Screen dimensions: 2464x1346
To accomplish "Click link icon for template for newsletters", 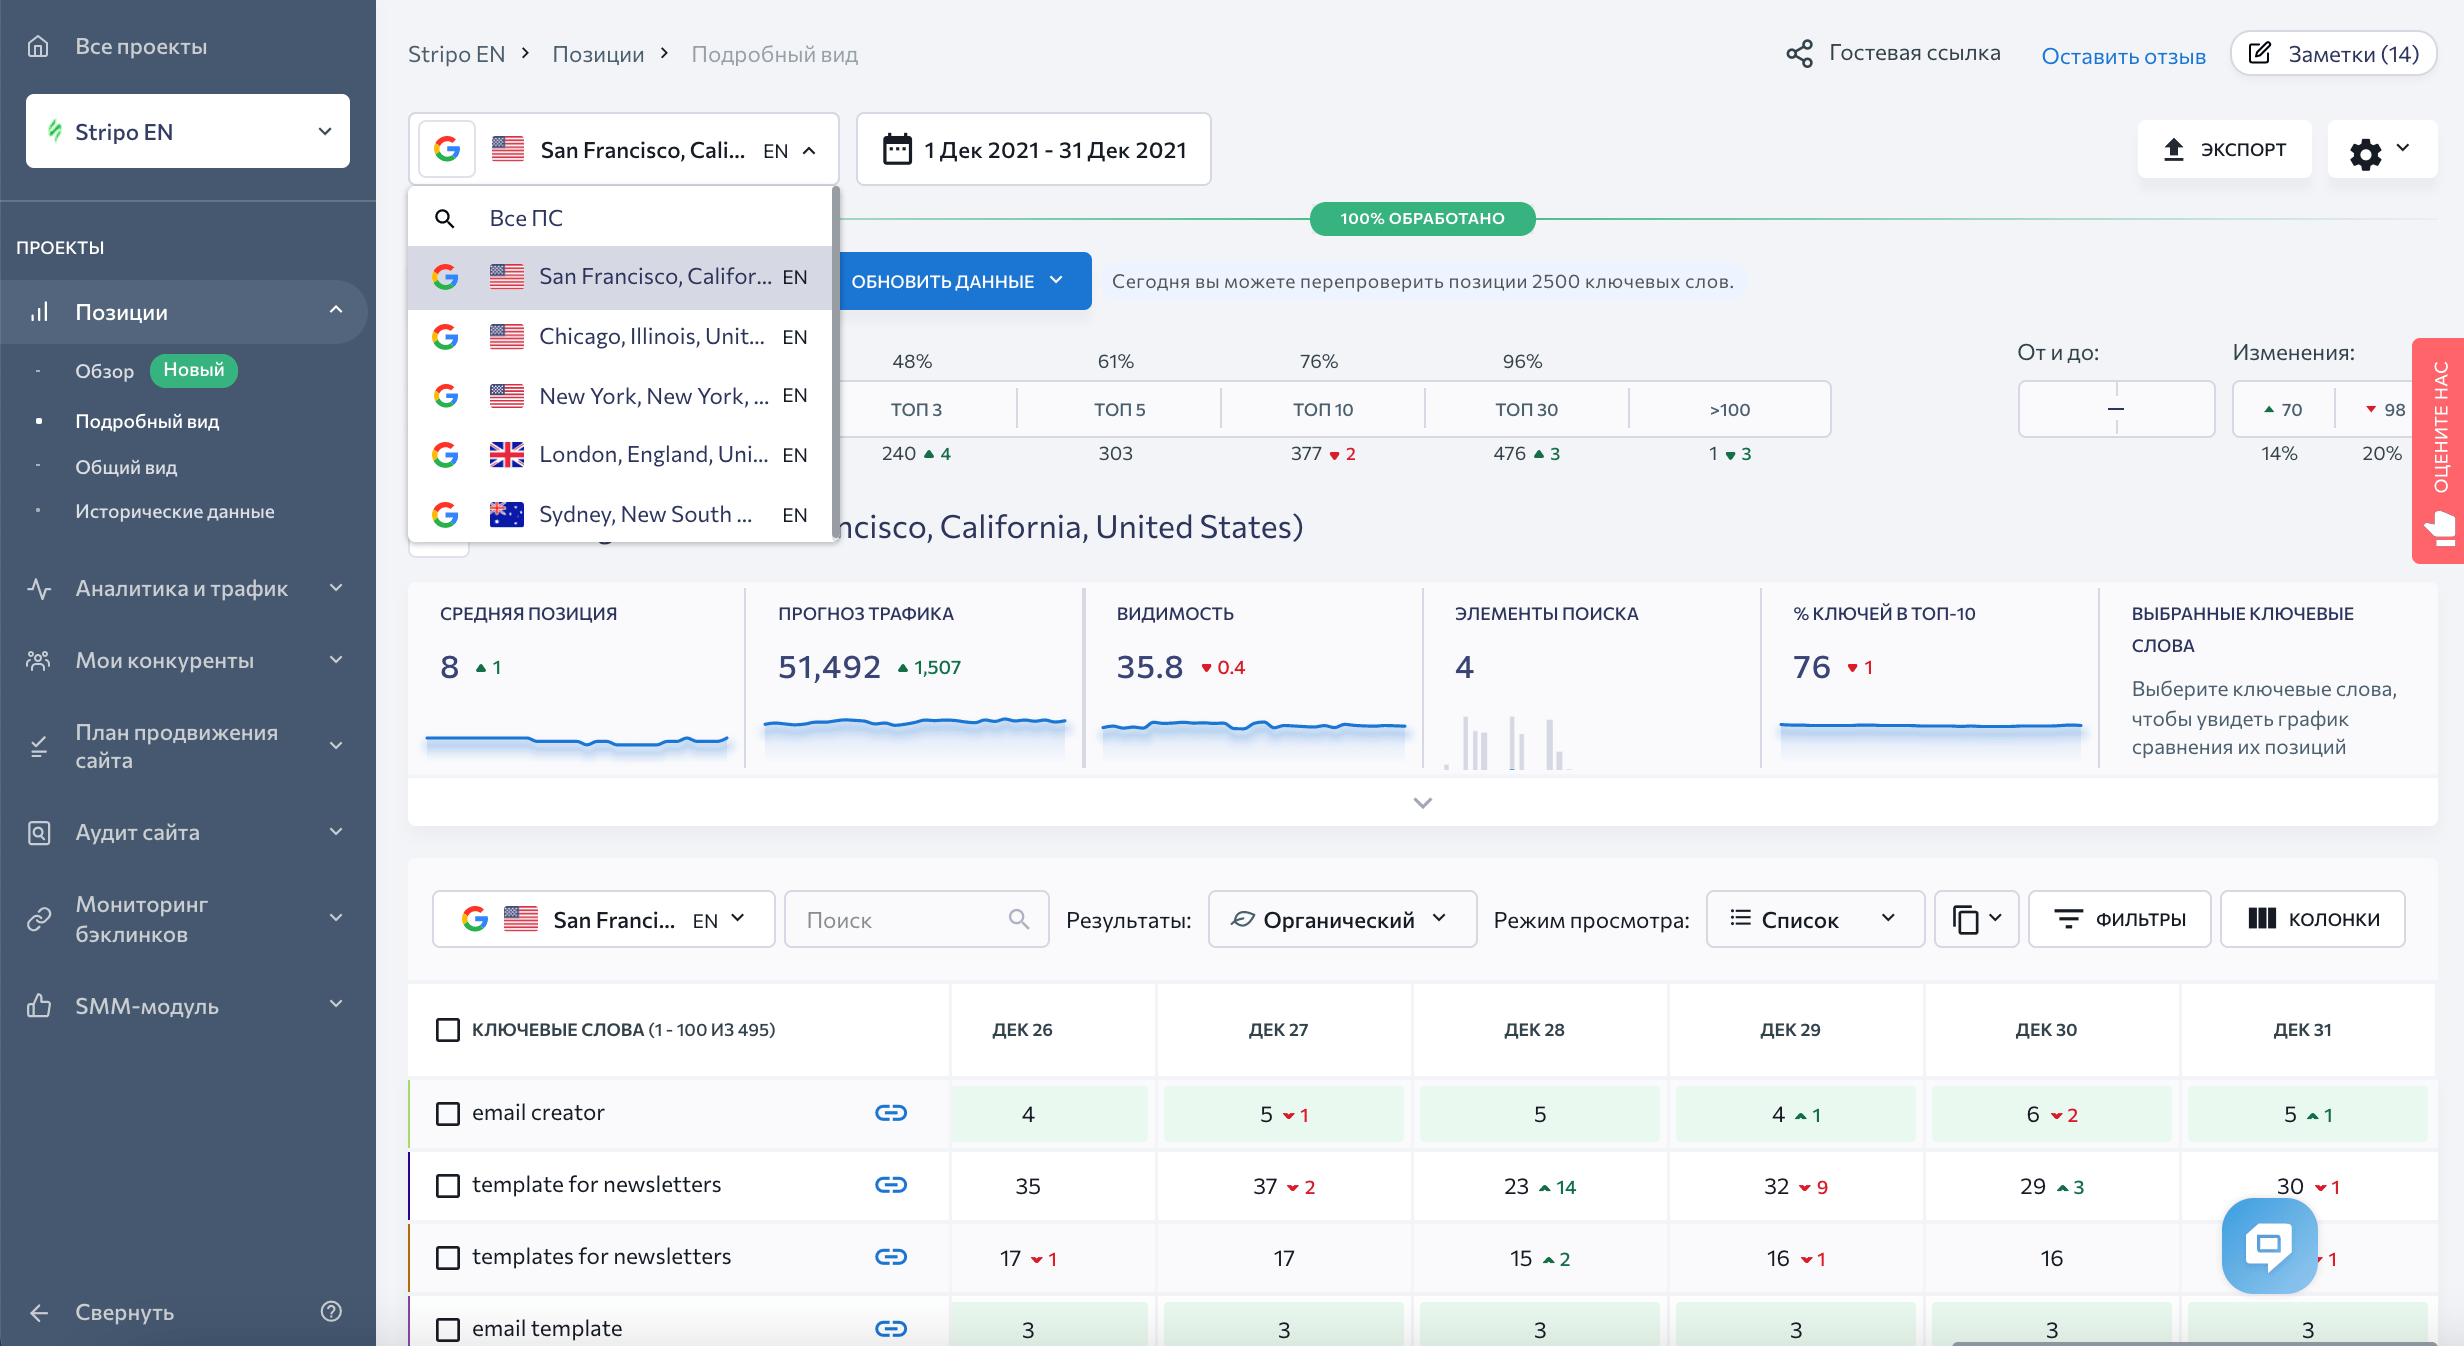I will (890, 1185).
